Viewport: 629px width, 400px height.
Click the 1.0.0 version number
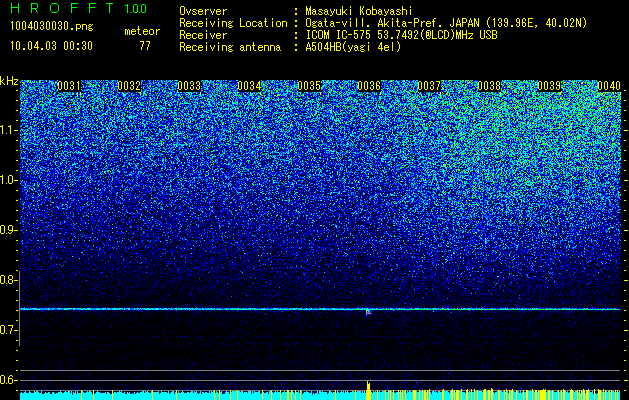(136, 9)
